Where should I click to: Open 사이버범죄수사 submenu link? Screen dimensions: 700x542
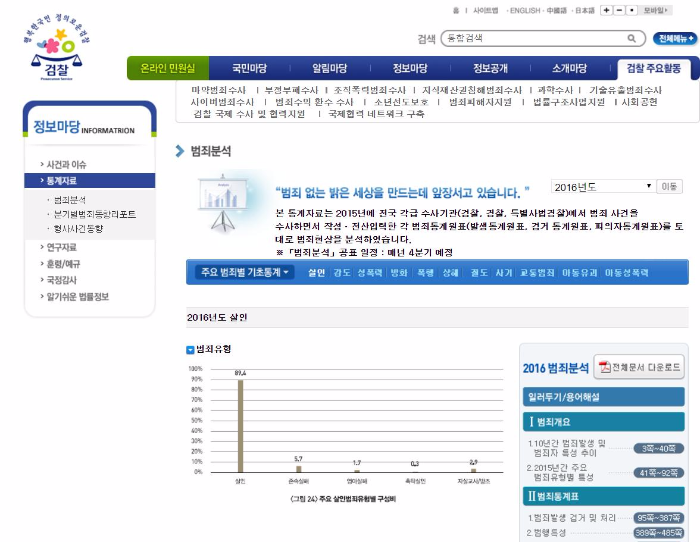(x=222, y=102)
